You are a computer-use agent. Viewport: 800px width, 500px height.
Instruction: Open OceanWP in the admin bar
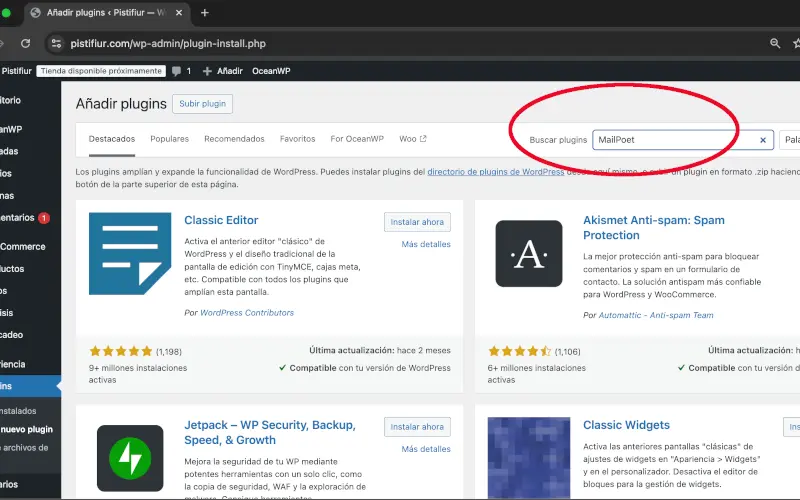(x=271, y=71)
